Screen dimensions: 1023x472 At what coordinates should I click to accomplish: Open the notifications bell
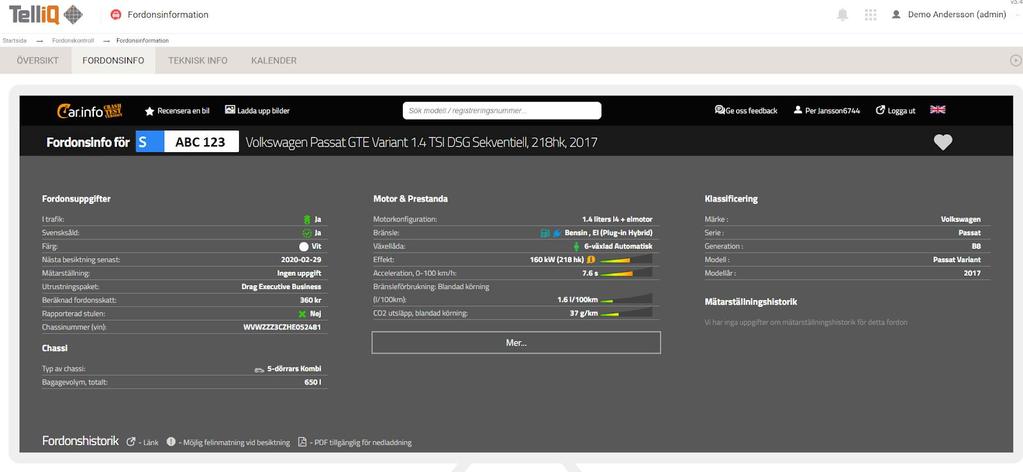coord(842,15)
